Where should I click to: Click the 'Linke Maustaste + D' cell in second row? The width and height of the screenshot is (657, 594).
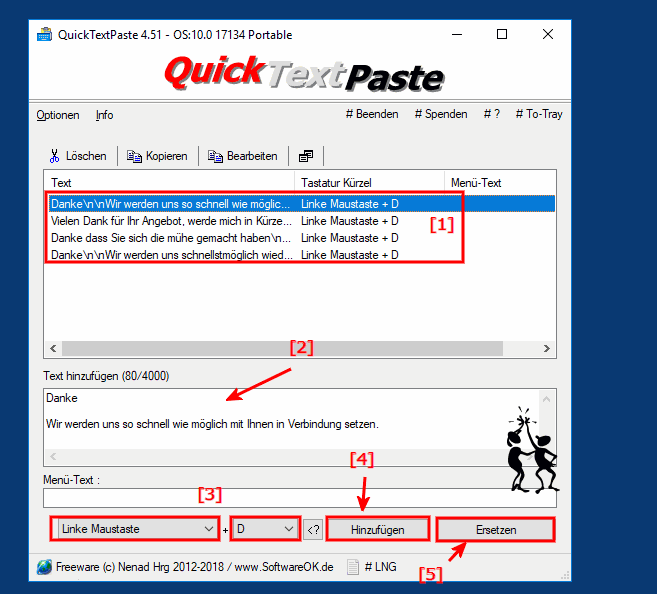(x=349, y=221)
